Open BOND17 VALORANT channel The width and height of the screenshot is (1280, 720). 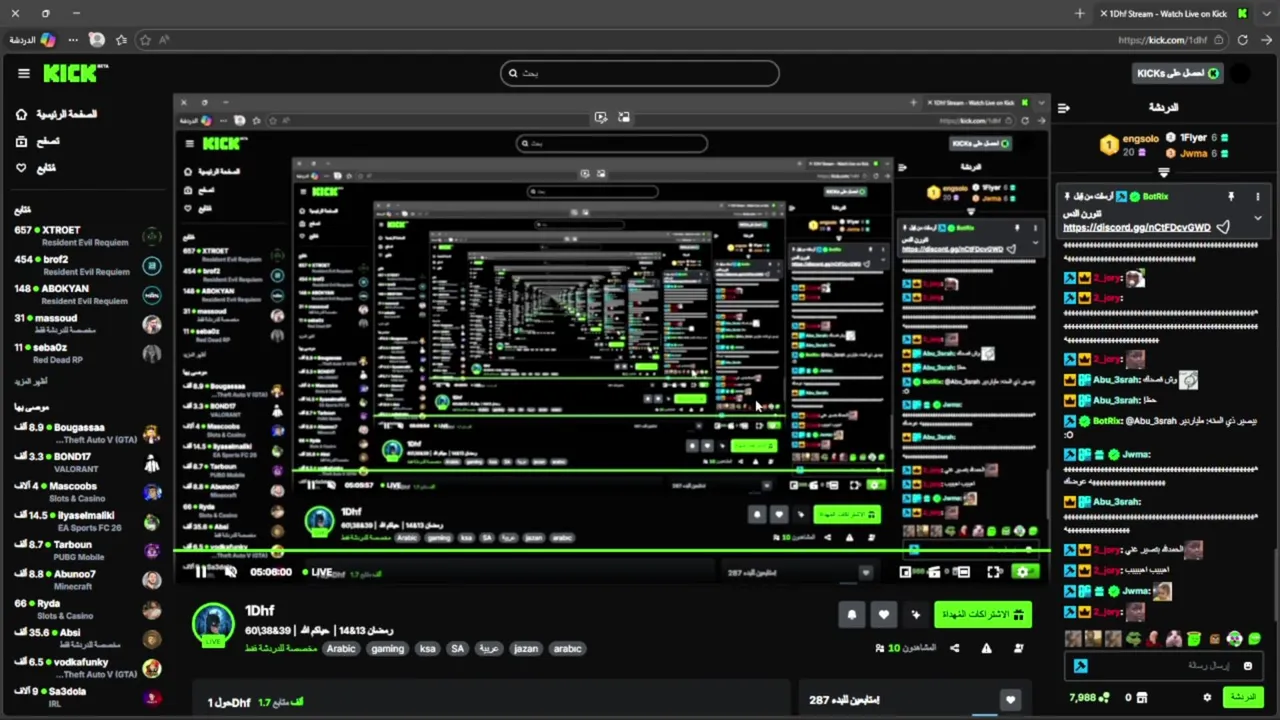pyautogui.click(x=87, y=462)
